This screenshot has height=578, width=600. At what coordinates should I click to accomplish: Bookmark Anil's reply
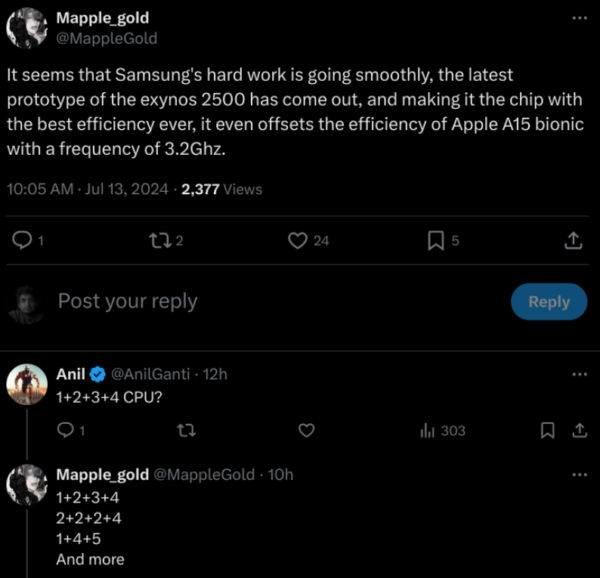[x=547, y=430]
